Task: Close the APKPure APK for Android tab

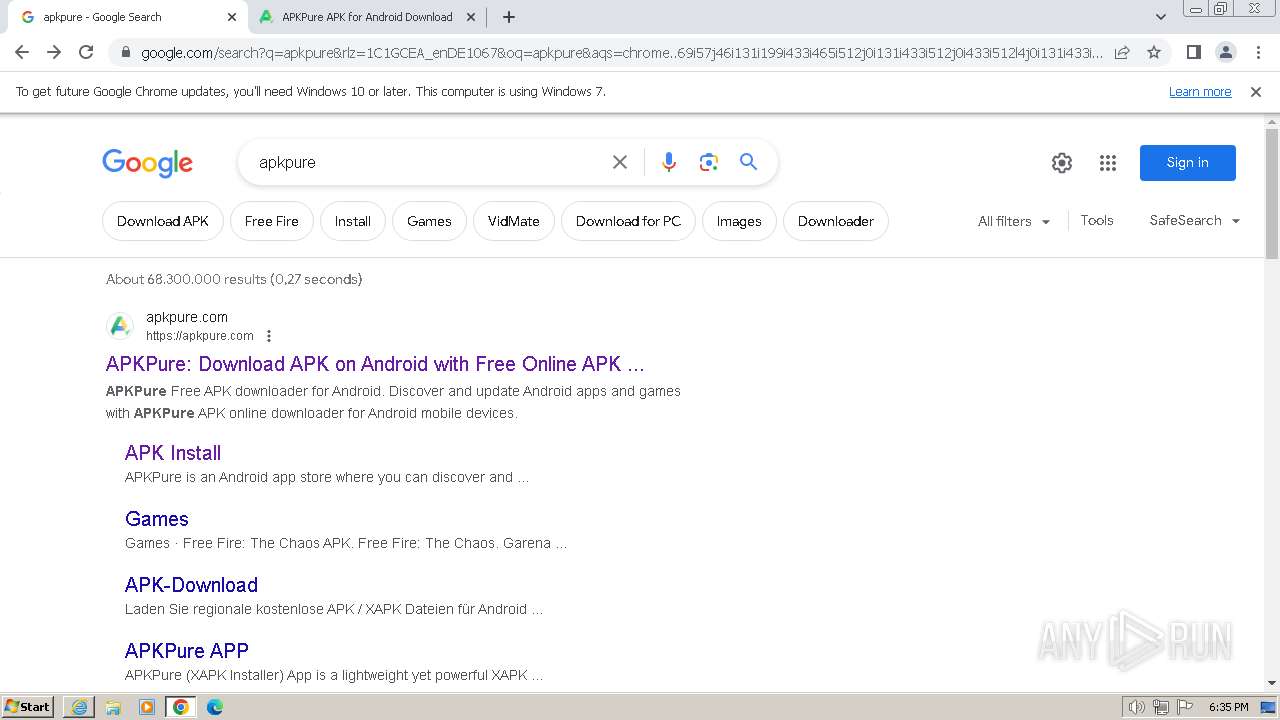Action: tap(471, 17)
